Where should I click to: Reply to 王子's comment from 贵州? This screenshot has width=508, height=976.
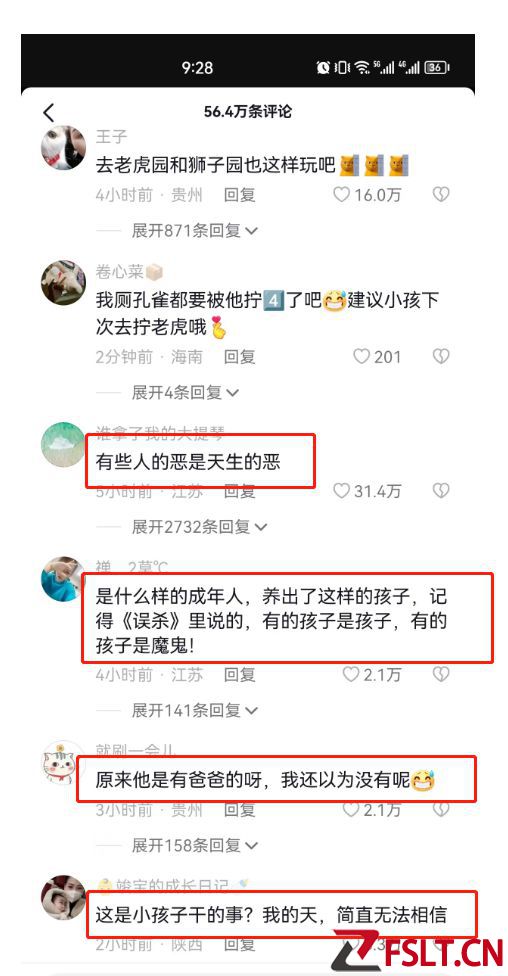click(240, 195)
